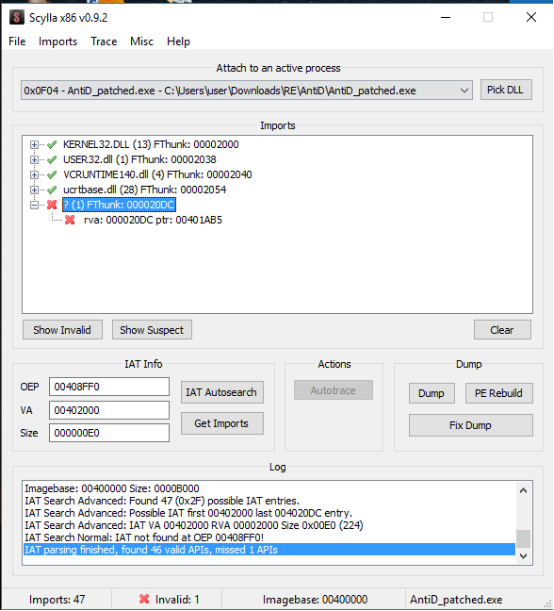The image size is (554, 611).
Task: Clear the imports list
Action: (502, 330)
